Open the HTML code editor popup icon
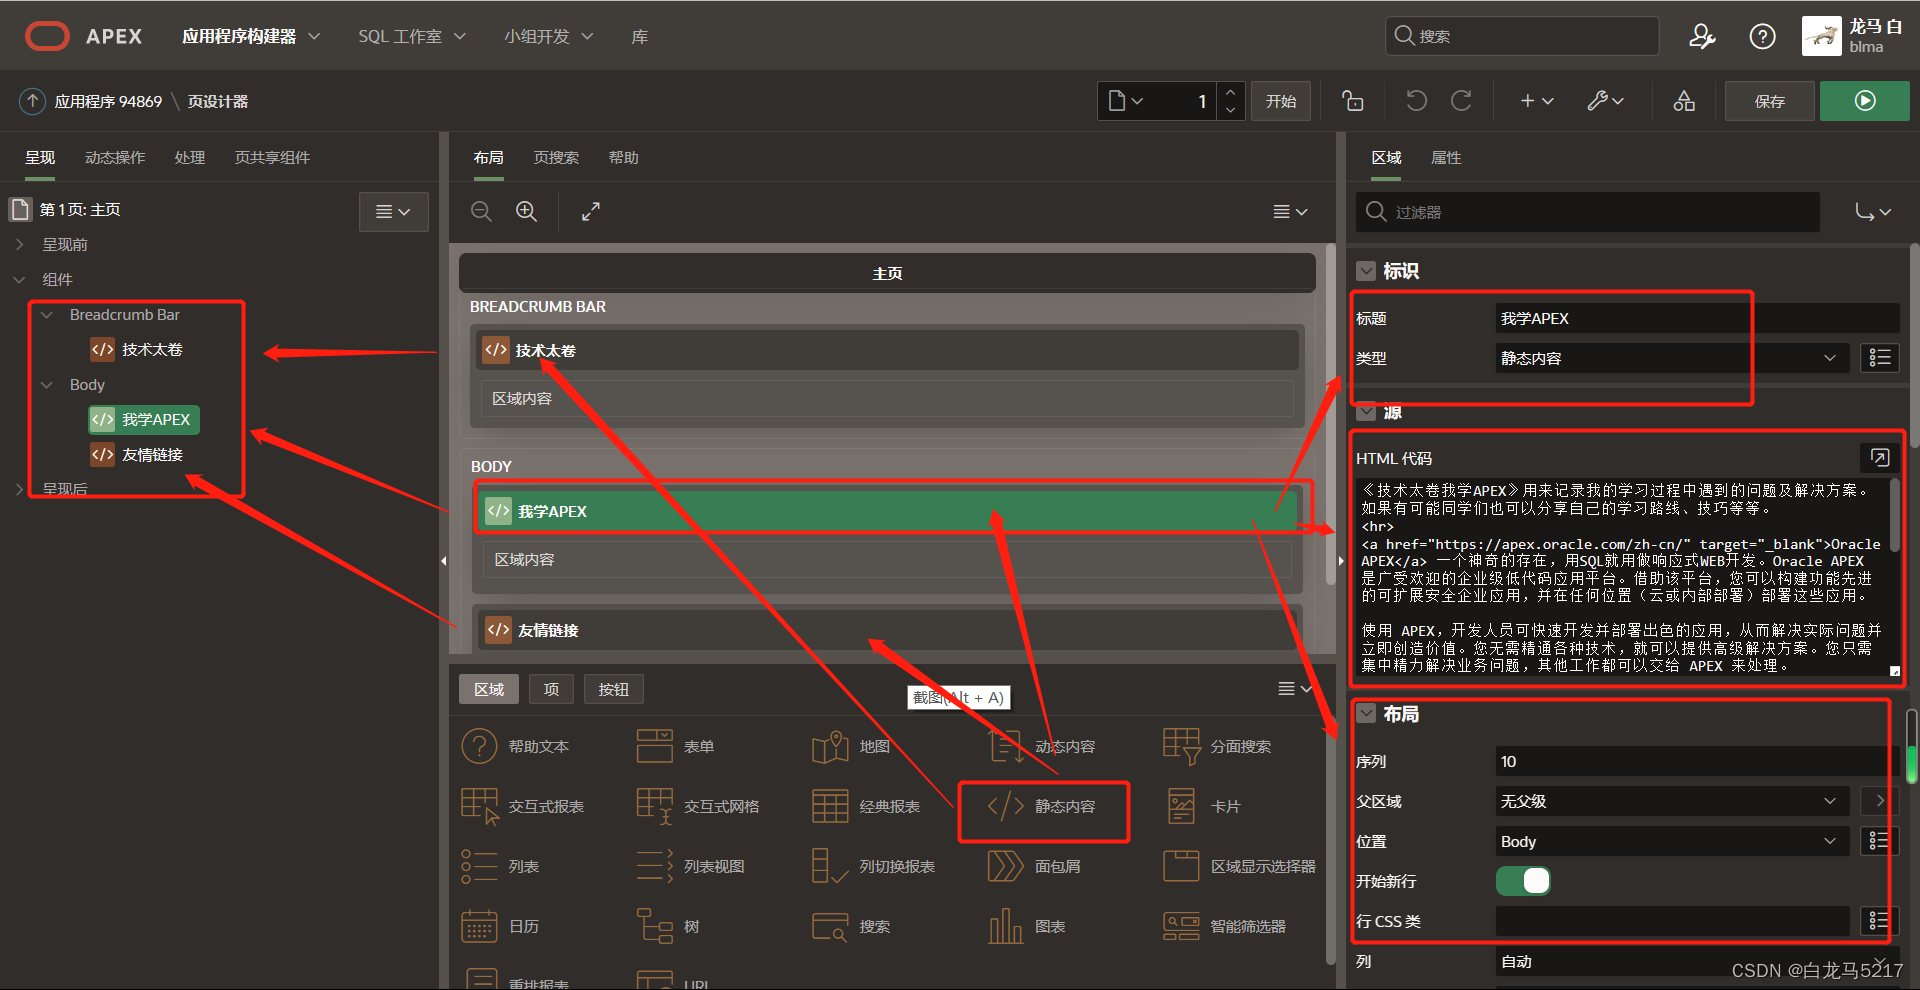This screenshot has height=990, width=1920. [1880, 458]
